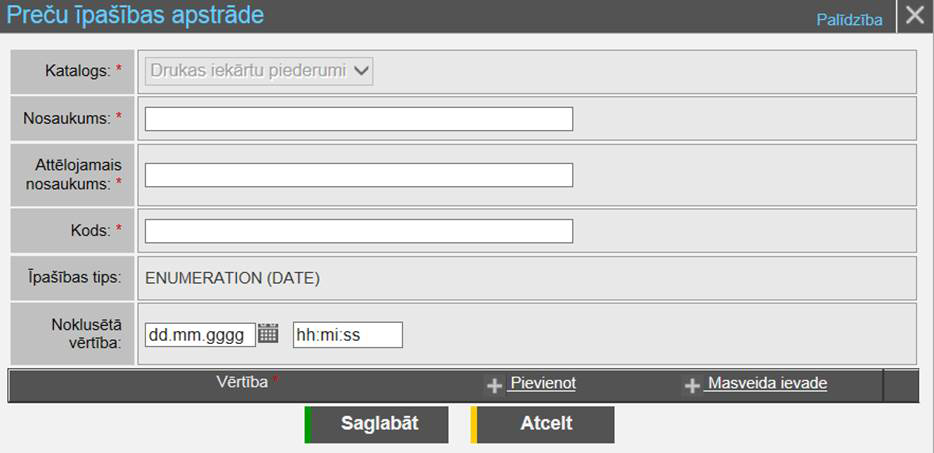Select the Kods input field

point(358,231)
